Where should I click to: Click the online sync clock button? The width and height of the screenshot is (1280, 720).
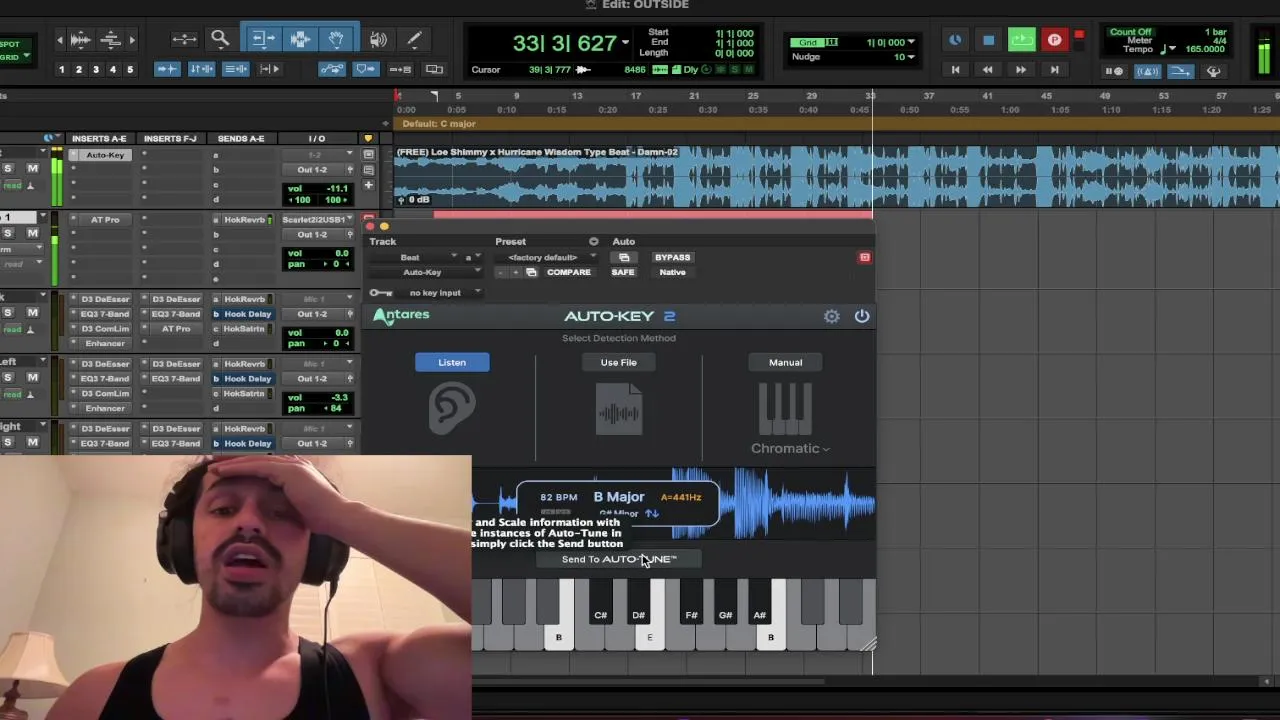pos(955,40)
